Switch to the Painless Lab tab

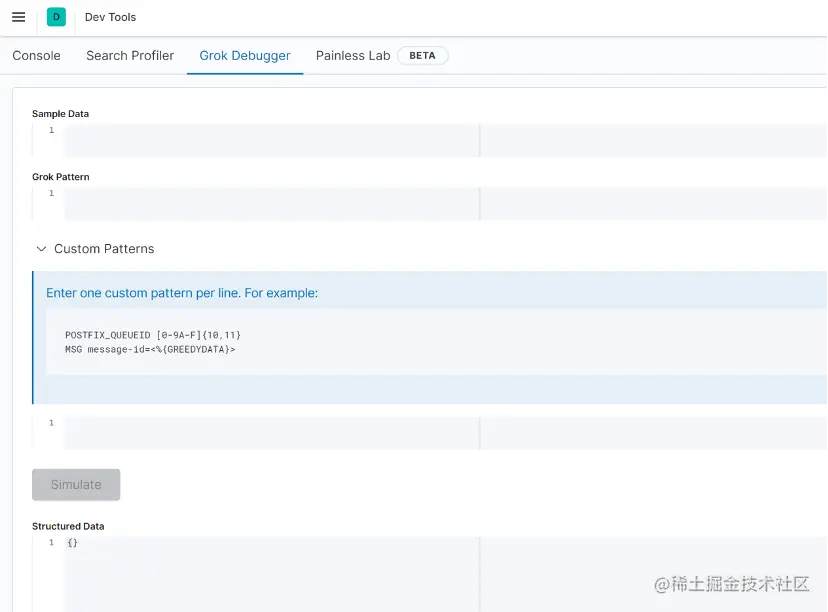pyautogui.click(x=352, y=55)
